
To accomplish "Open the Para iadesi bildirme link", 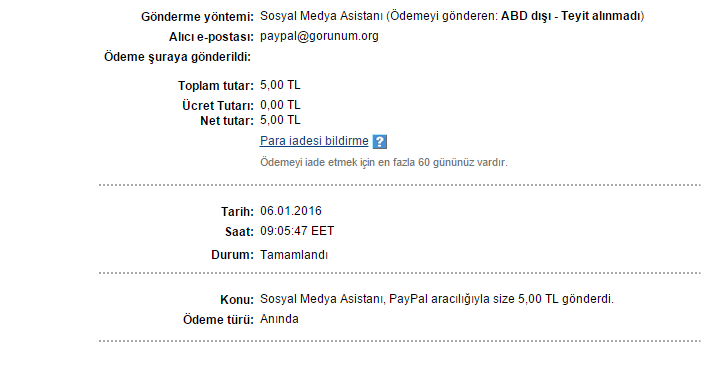I will click(314, 141).
